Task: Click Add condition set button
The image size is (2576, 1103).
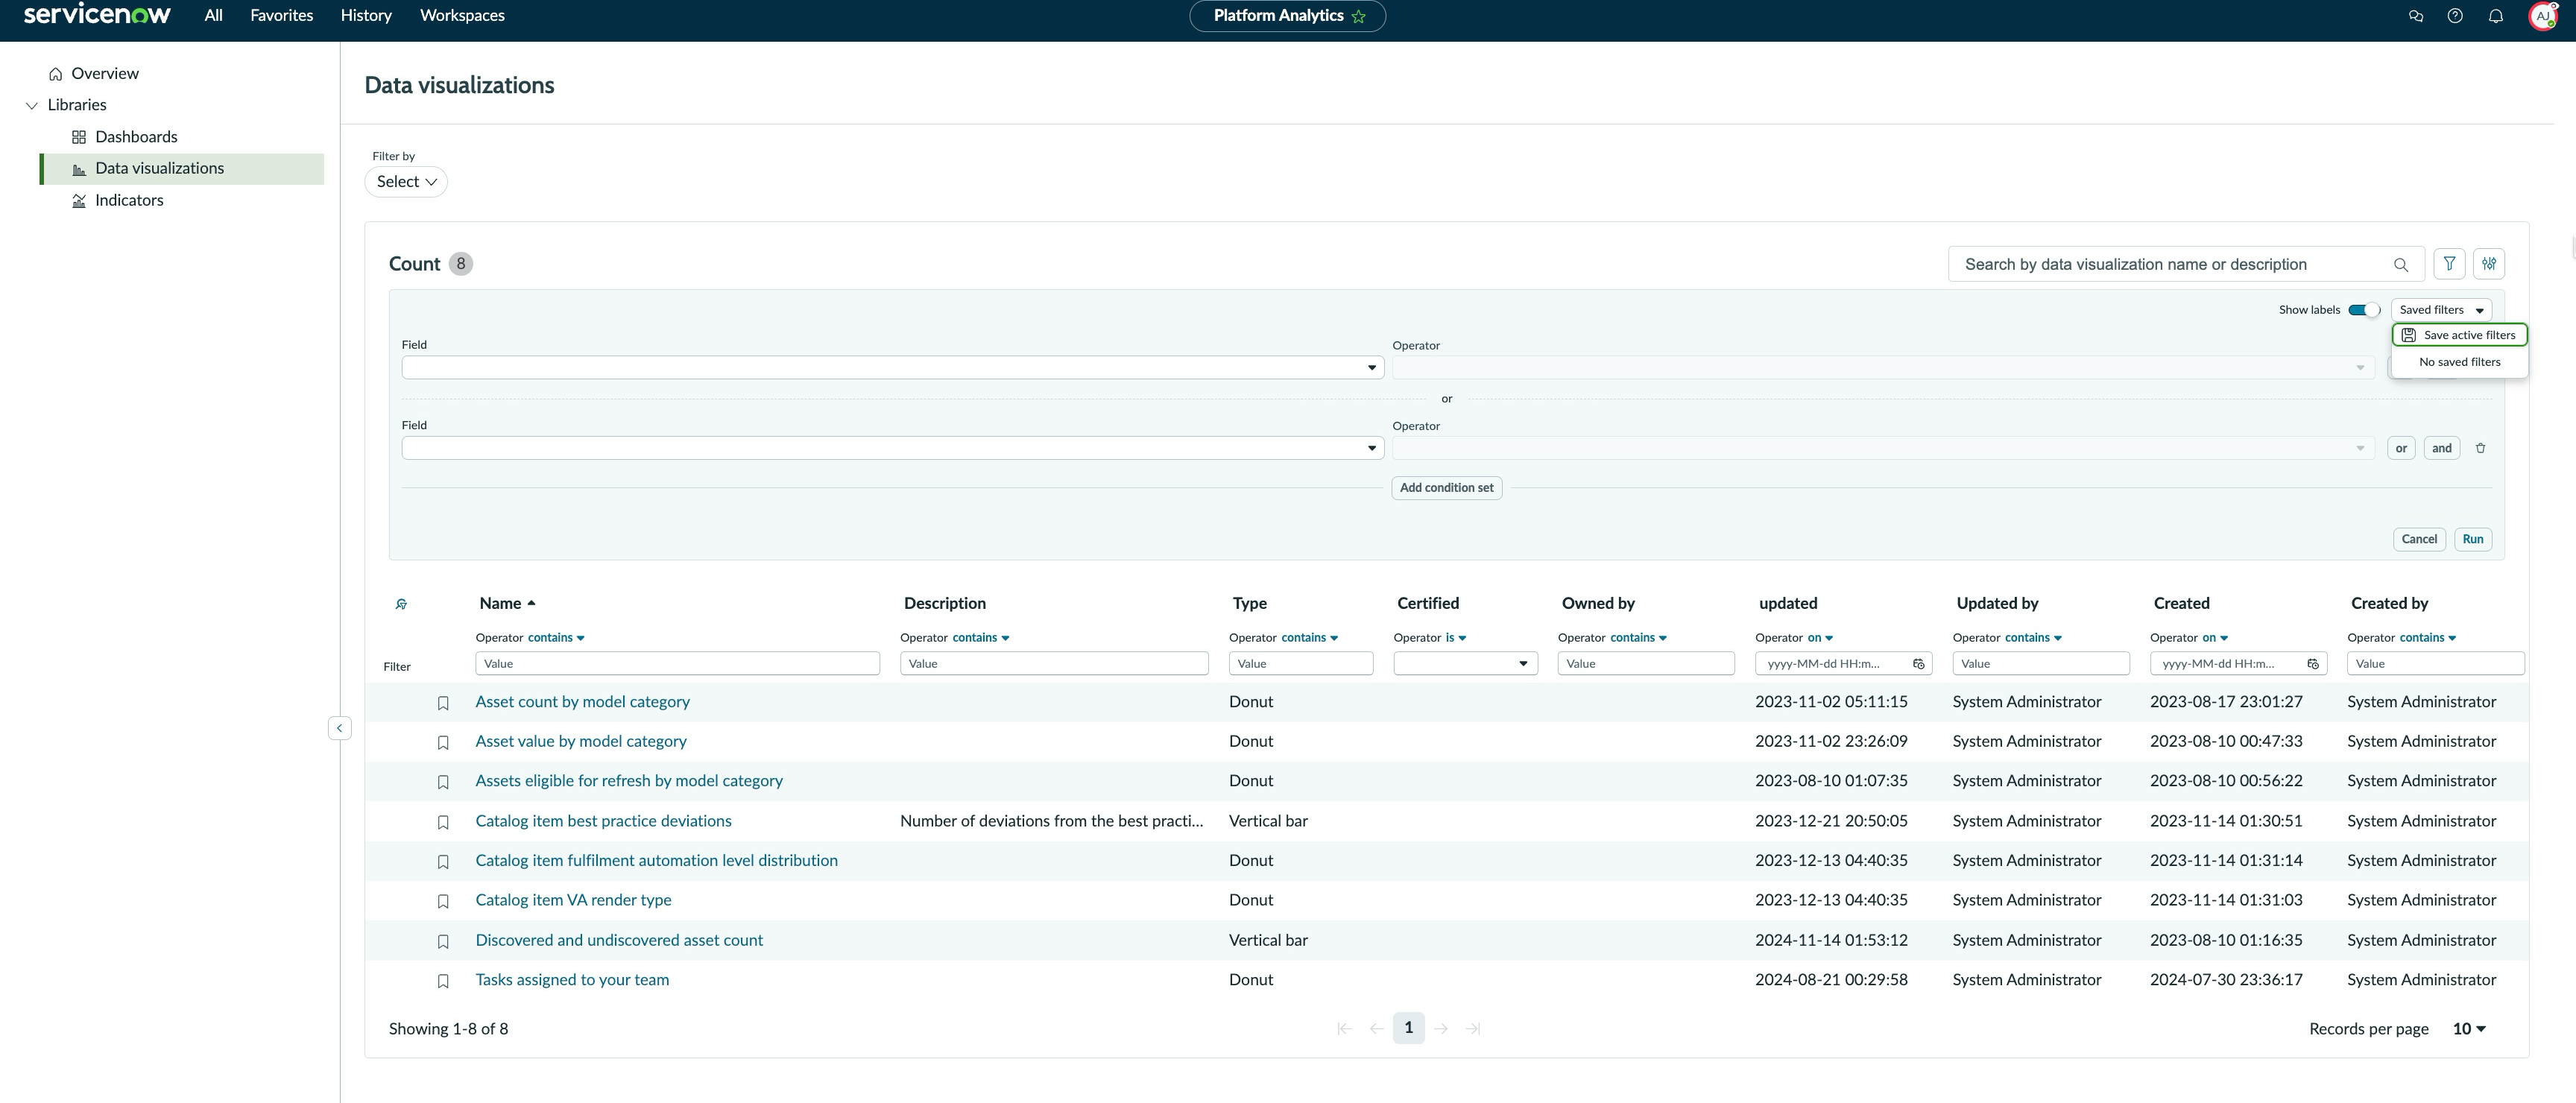Action: coord(1446,488)
